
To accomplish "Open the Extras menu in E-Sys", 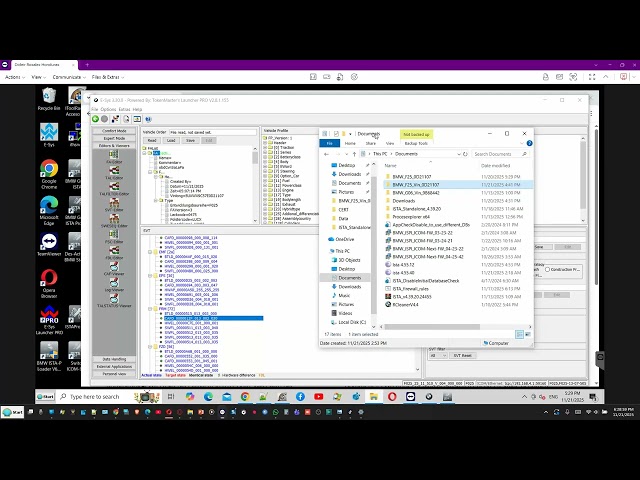I will tap(124, 109).
